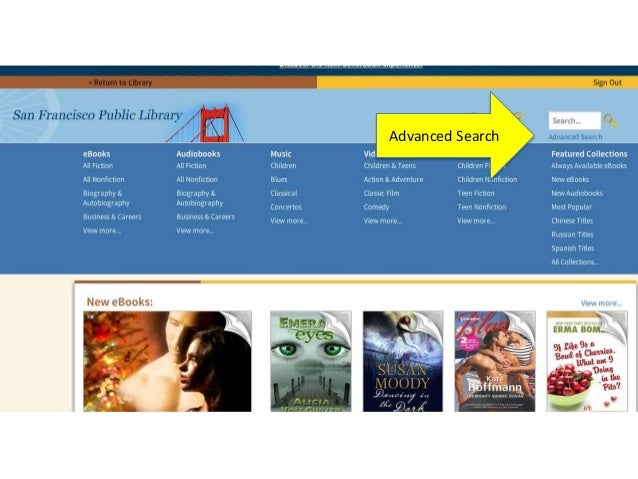Open New Audiobooks collection

click(x=577, y=193)
